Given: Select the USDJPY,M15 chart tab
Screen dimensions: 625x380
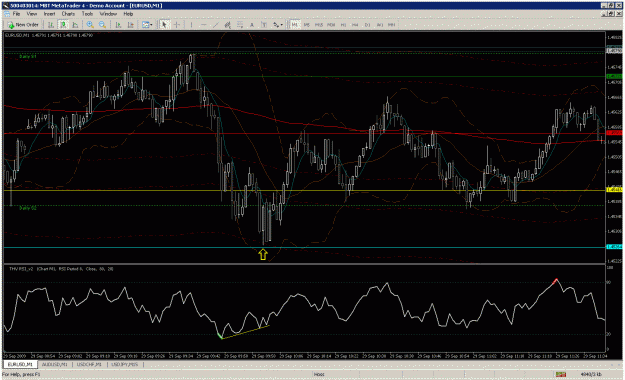Looking at the screenshot, I should (125, 364).
